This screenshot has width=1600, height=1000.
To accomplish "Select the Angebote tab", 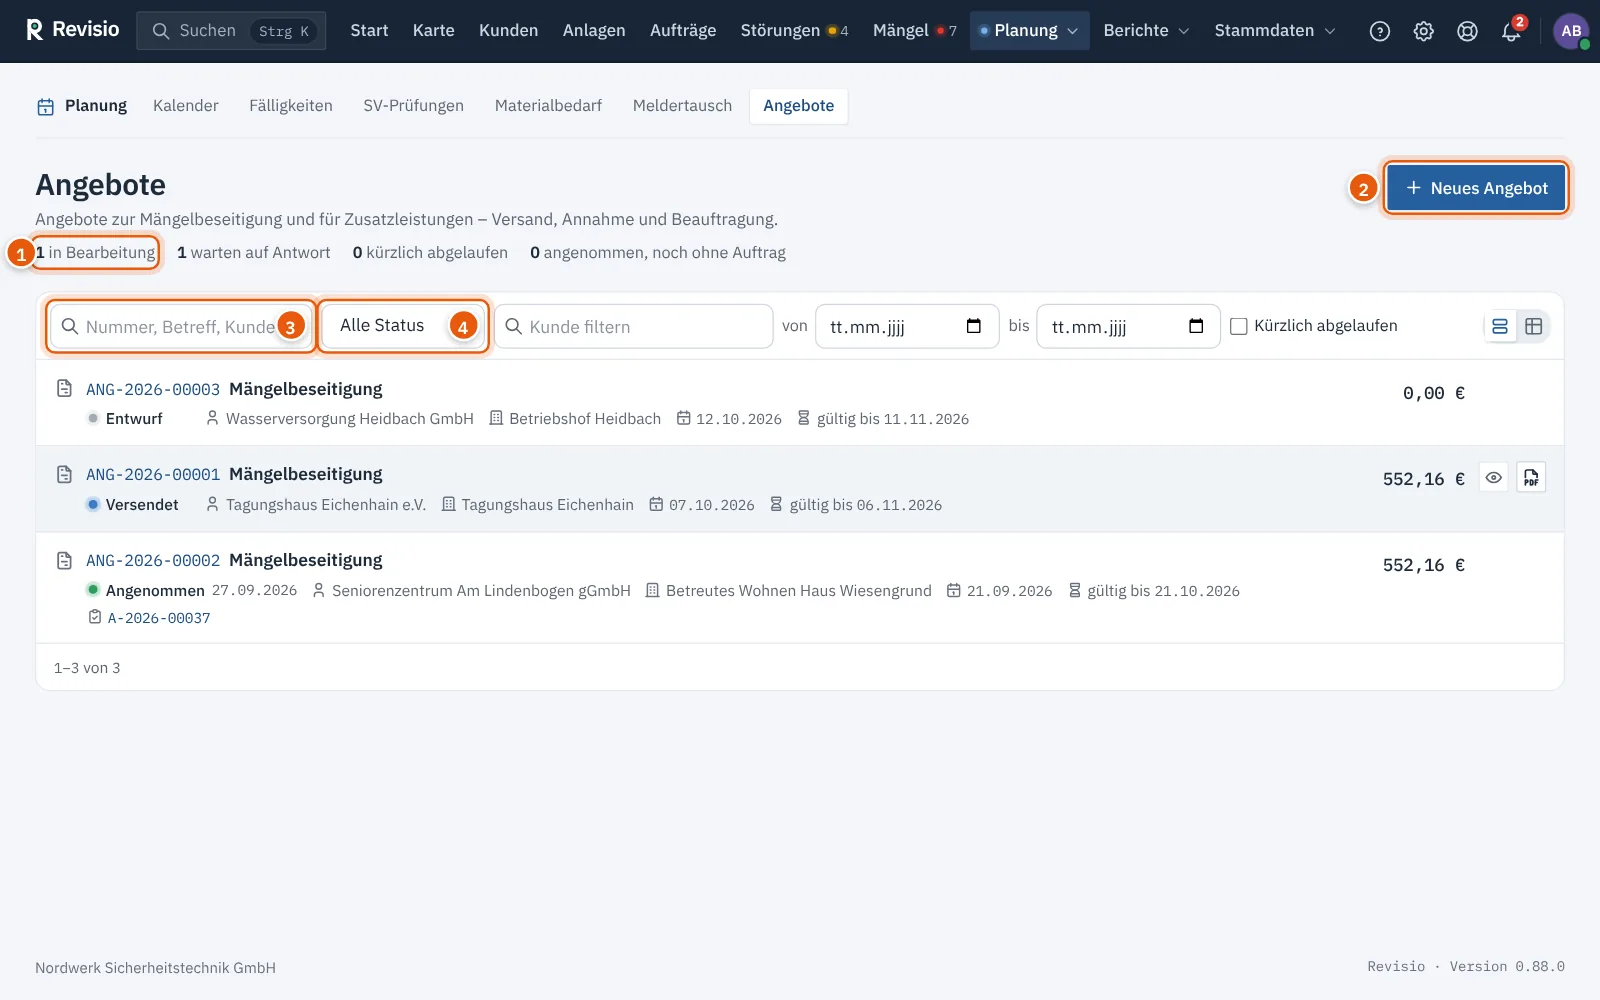I will (799, 106).
